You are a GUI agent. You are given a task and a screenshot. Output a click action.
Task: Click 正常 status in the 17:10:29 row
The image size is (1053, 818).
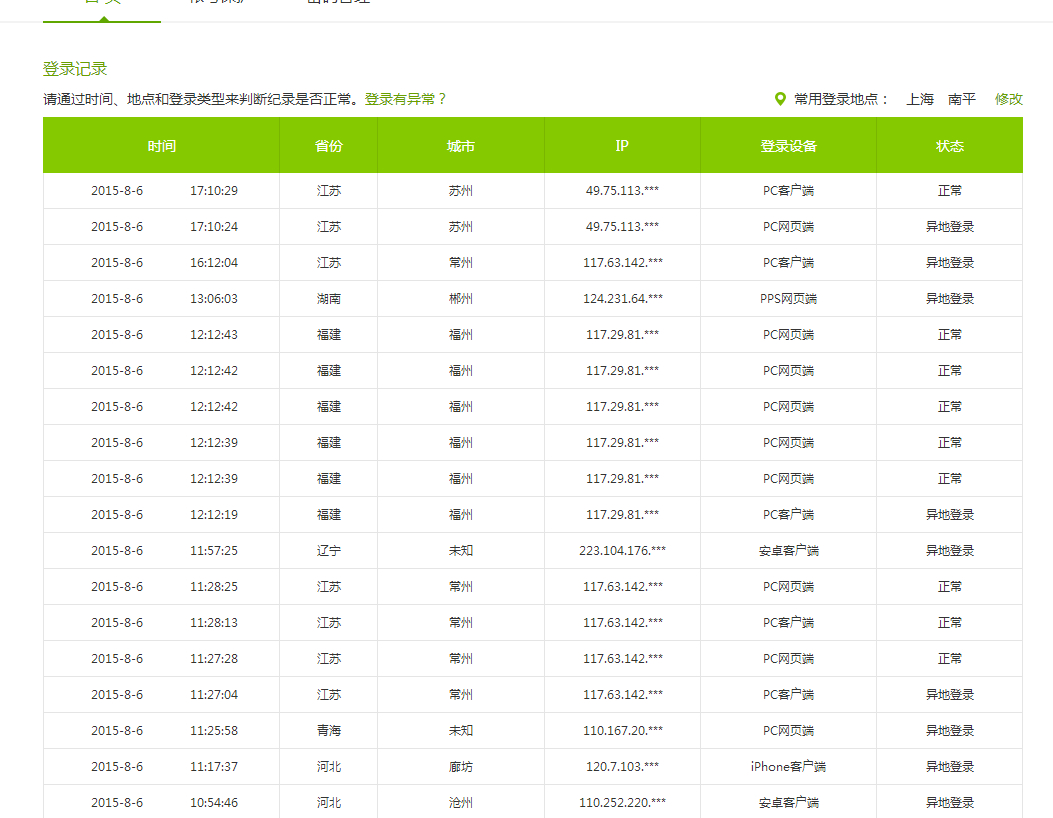pos(950,191)
